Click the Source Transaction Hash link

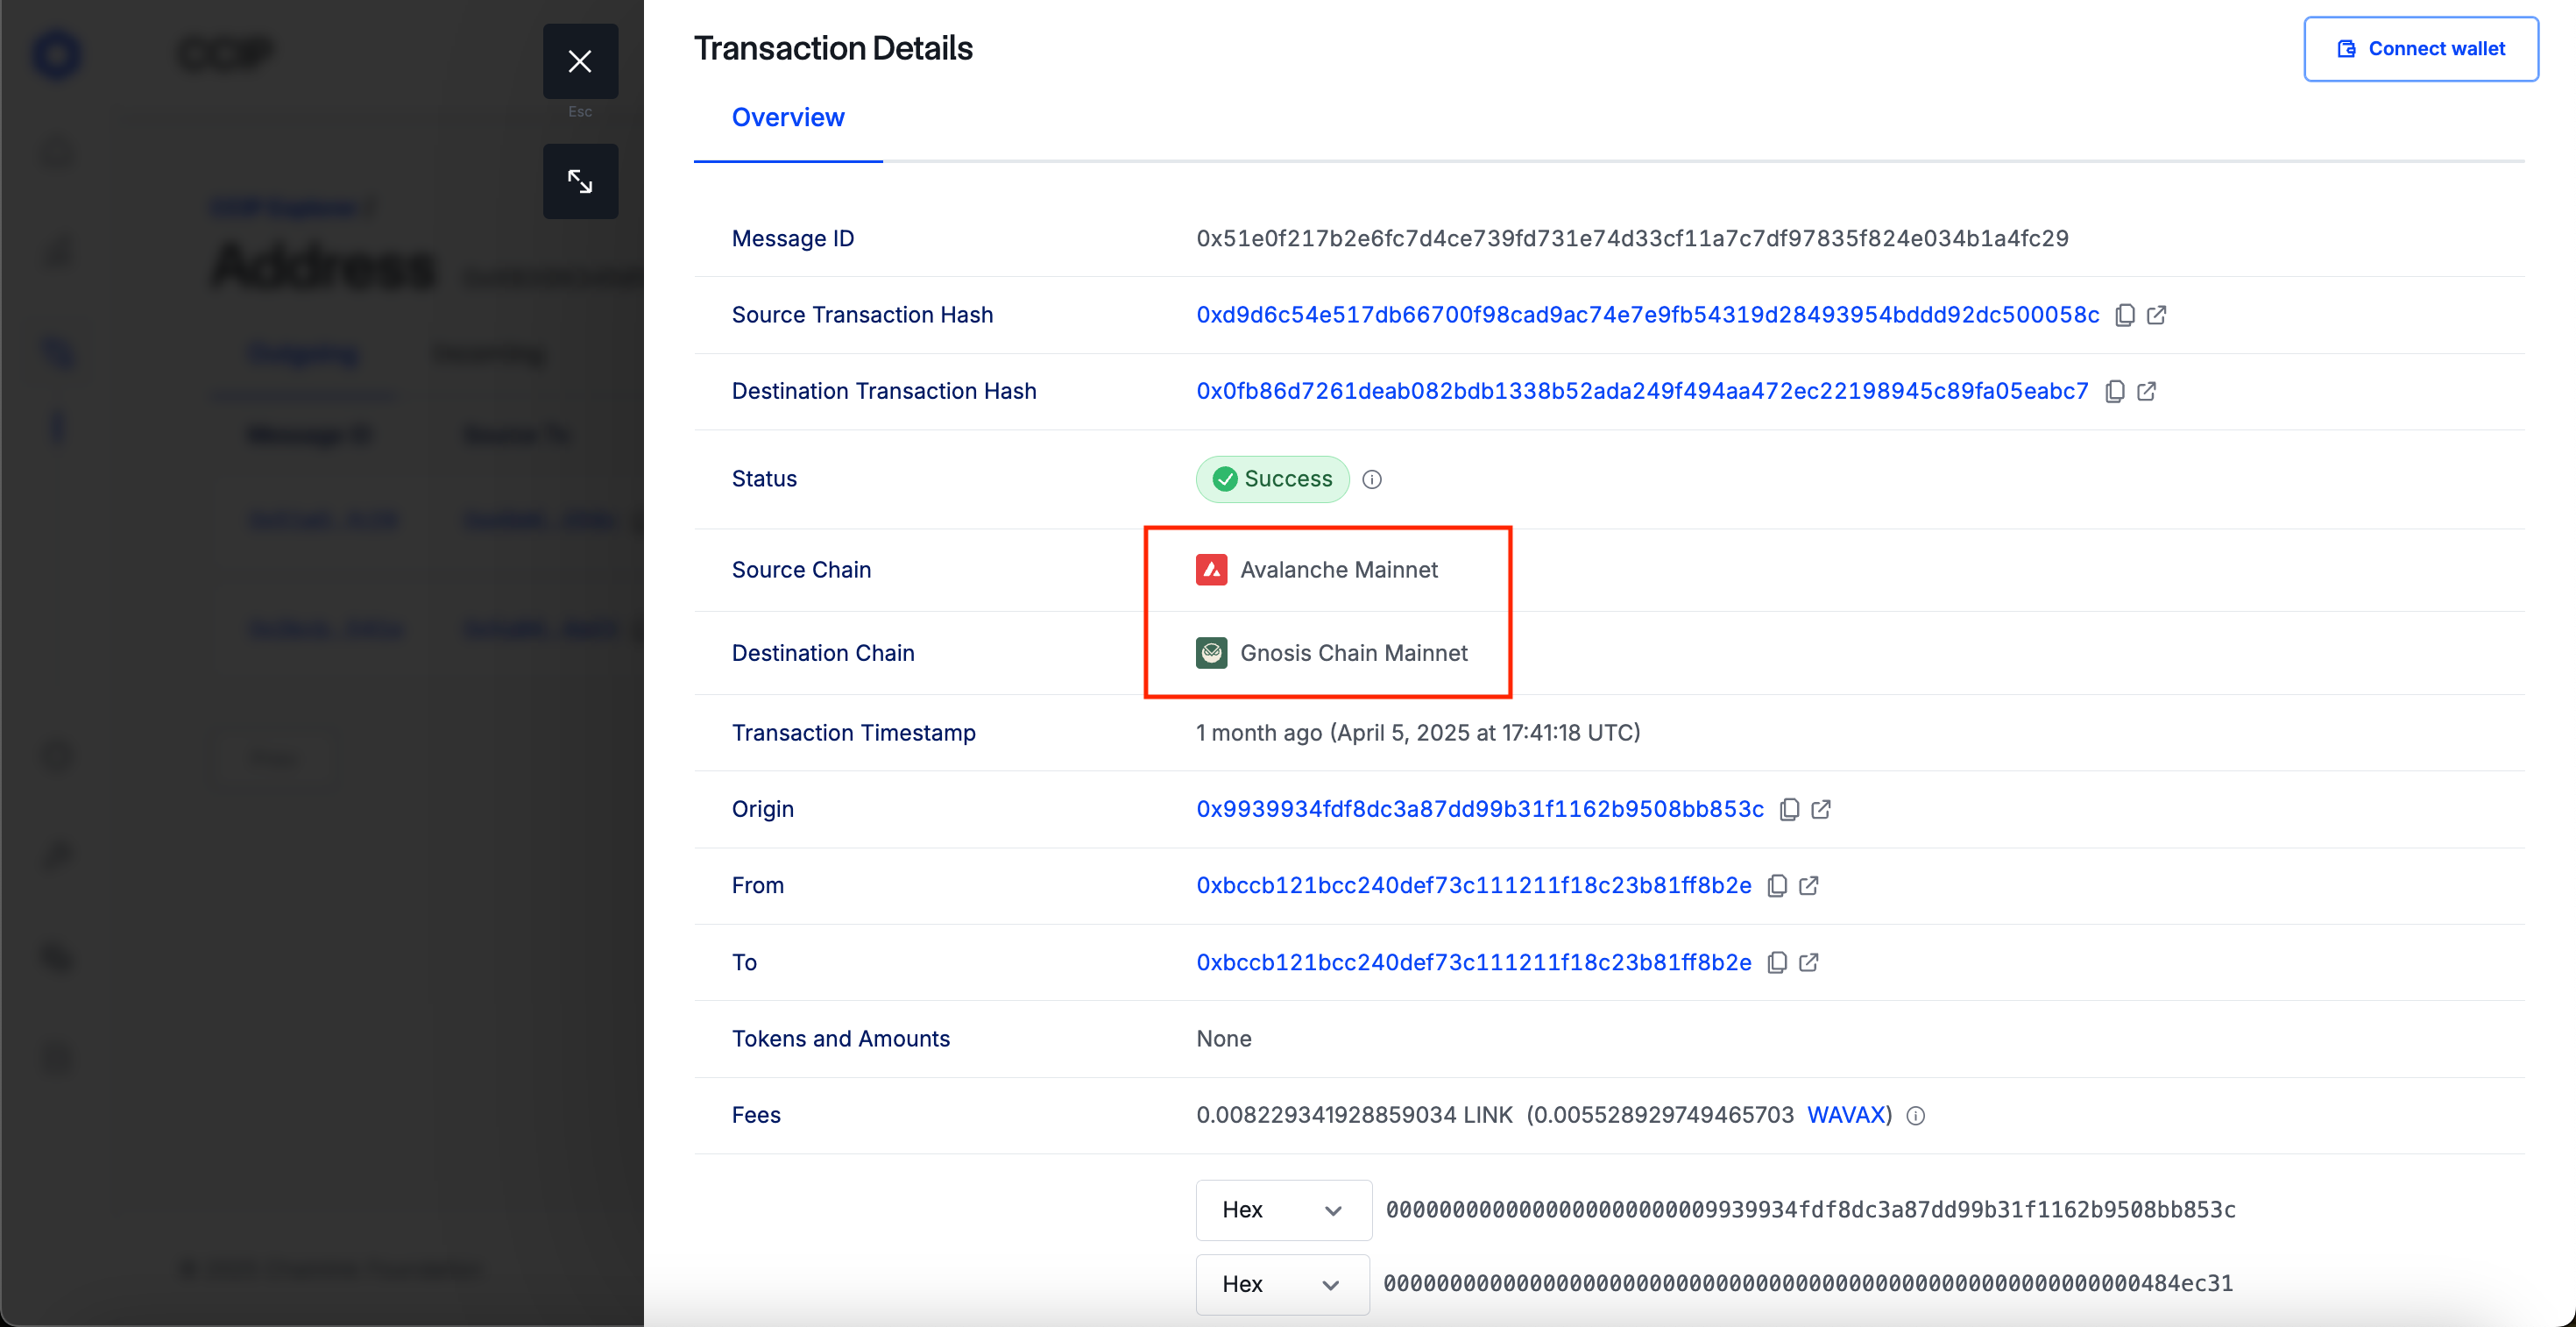tap(1647, 315)
